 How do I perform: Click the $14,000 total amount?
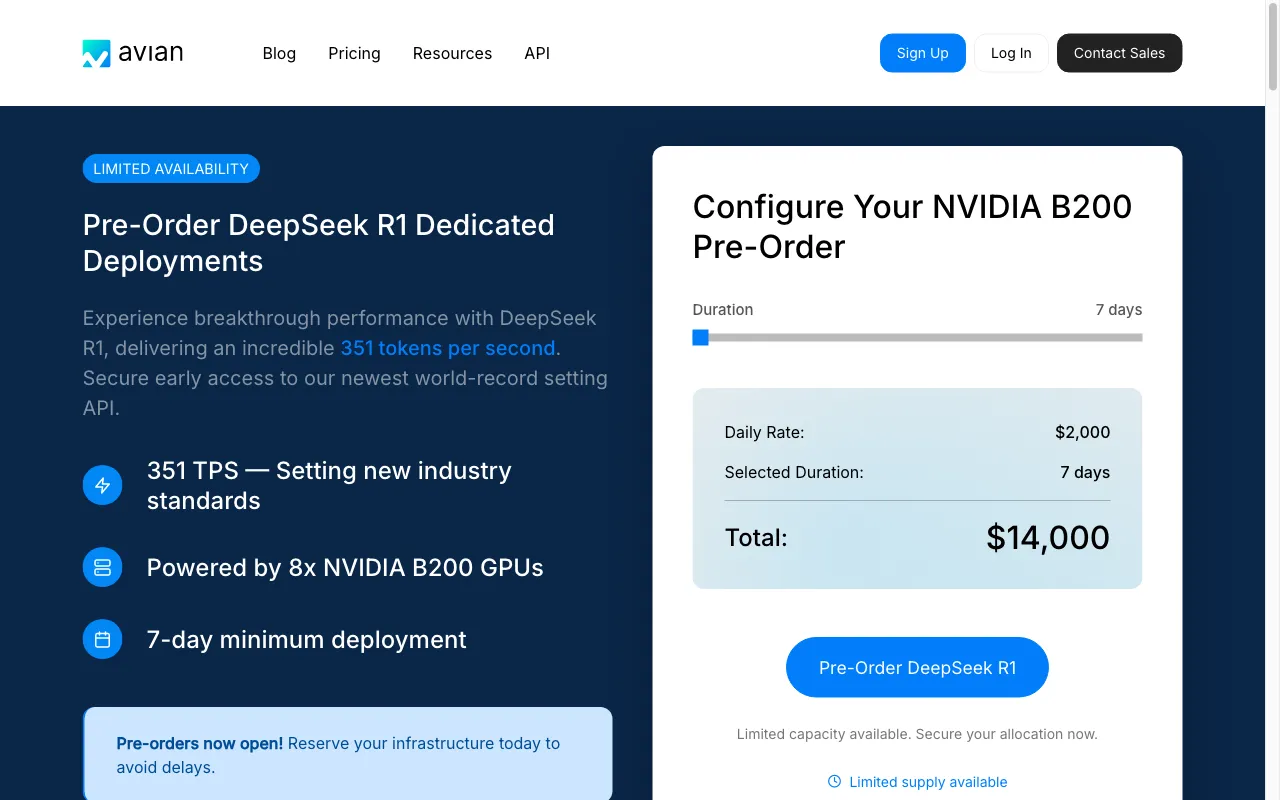[x=1048, y=537]
